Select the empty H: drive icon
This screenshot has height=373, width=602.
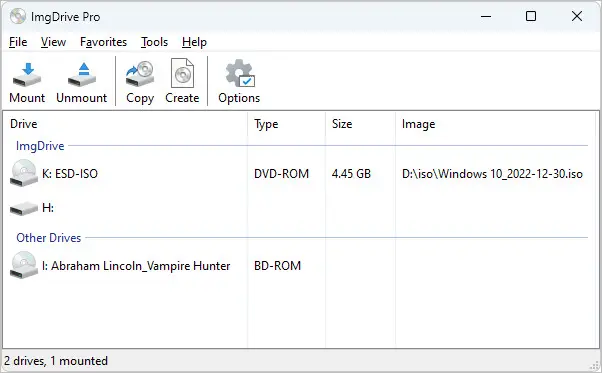click(x=24, y=208)
